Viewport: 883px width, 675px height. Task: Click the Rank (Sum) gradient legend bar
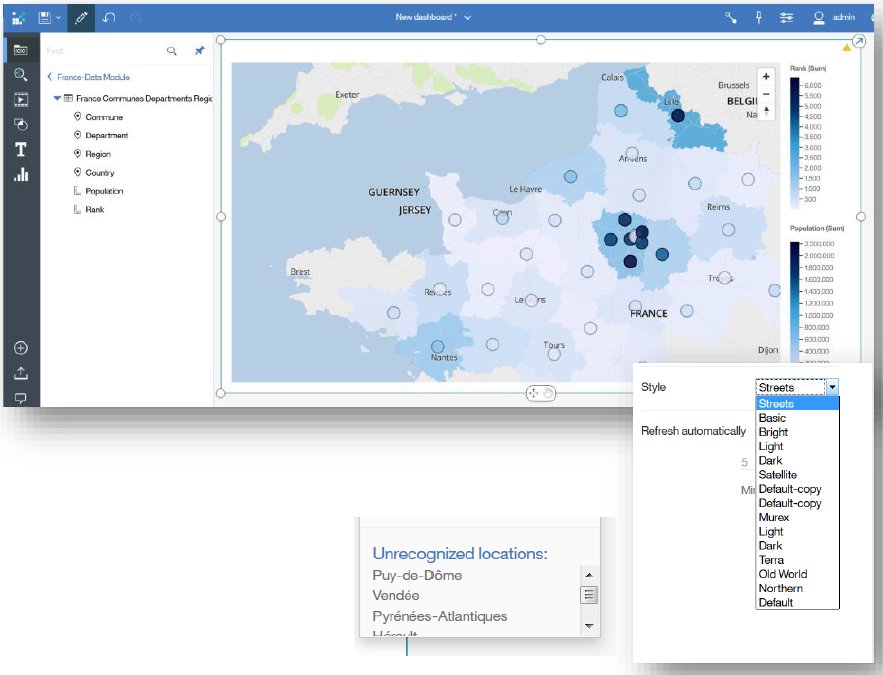(795, 143)
